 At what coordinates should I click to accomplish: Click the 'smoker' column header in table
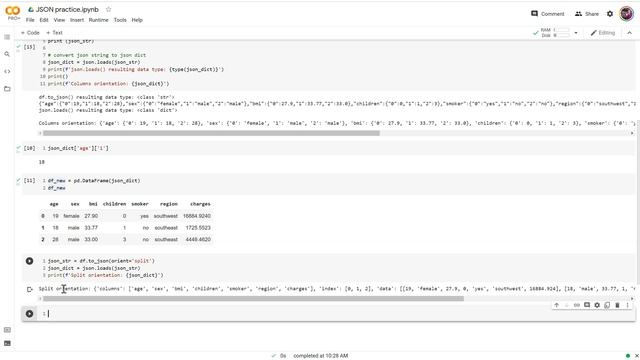pos(140,204)
